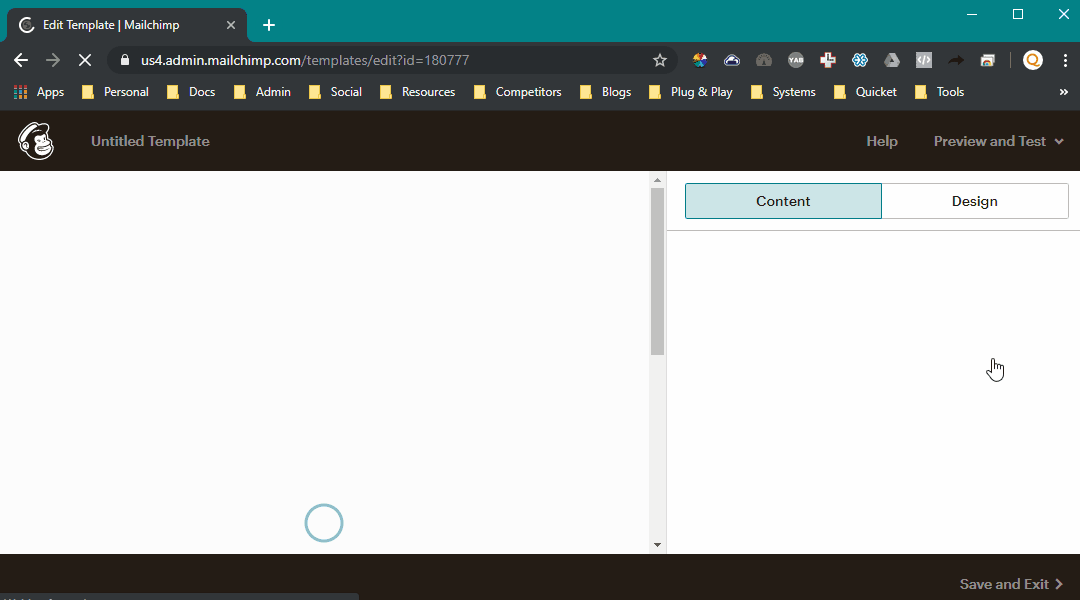Open the Help link
Viewport: 1080px width, 600px height.
882,141
